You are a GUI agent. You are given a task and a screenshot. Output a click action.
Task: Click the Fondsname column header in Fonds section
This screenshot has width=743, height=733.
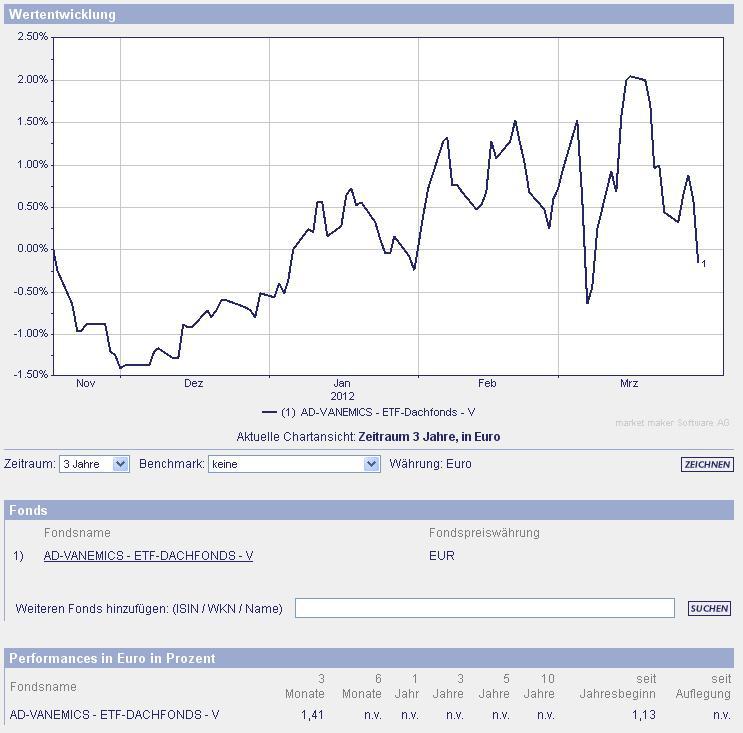point(77,533)
